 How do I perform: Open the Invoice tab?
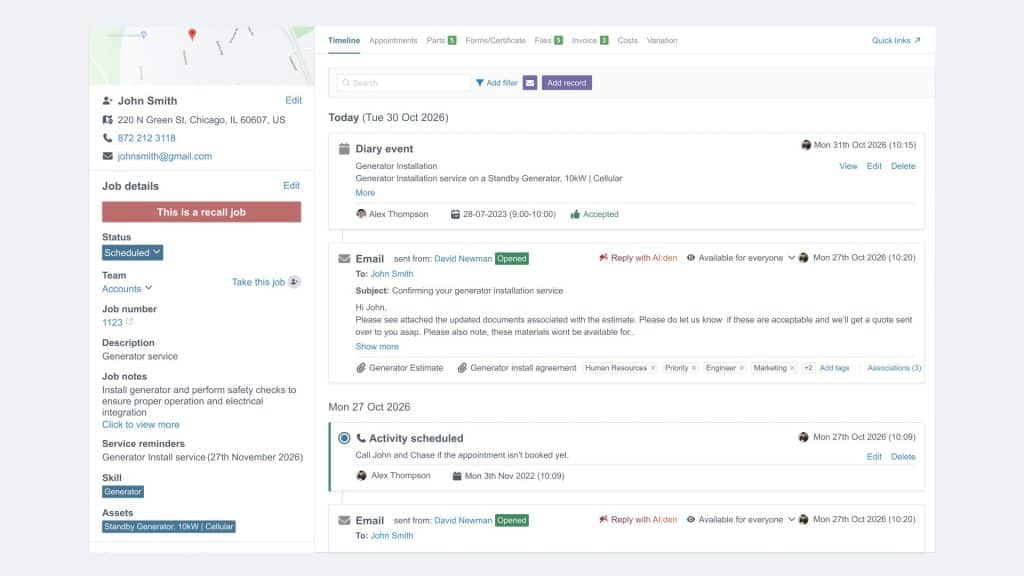pos(590,40)
